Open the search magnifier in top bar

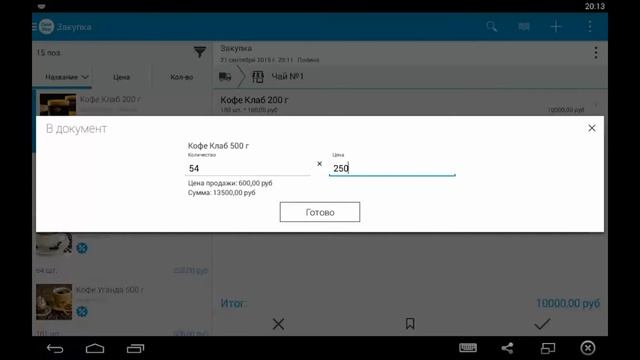pyautogui.click(x=491, y=27)
